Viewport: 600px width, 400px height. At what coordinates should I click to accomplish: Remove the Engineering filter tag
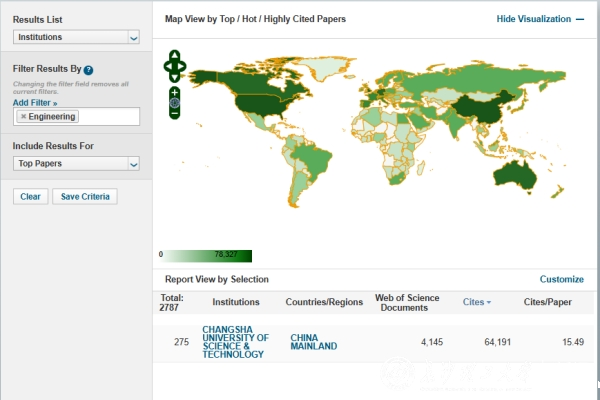tap(23, 117)
